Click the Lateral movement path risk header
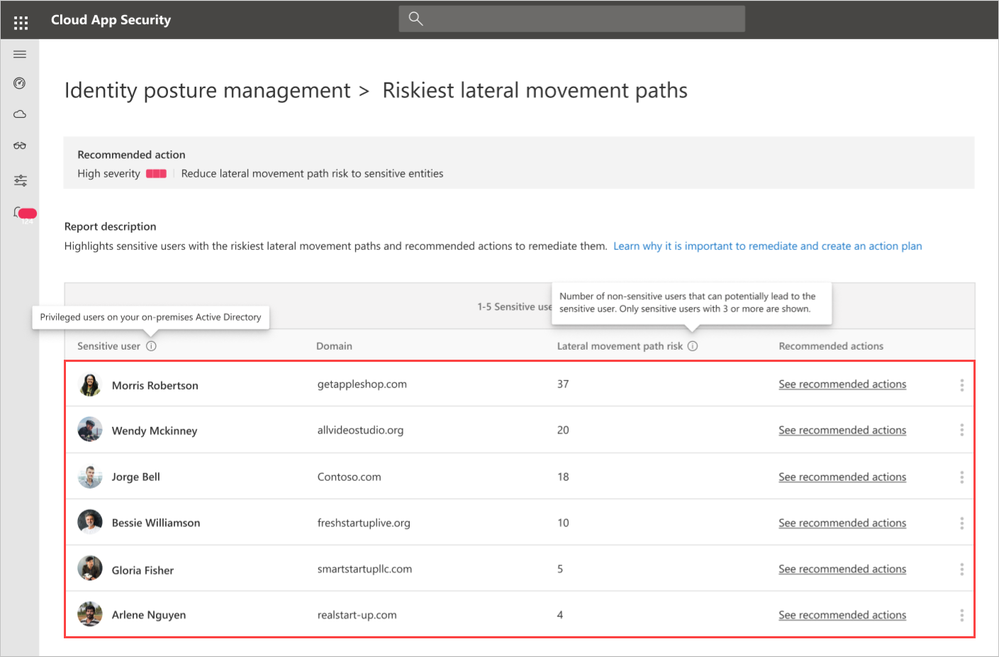This screenshot has width=999, height=657. tap(619, 346)
